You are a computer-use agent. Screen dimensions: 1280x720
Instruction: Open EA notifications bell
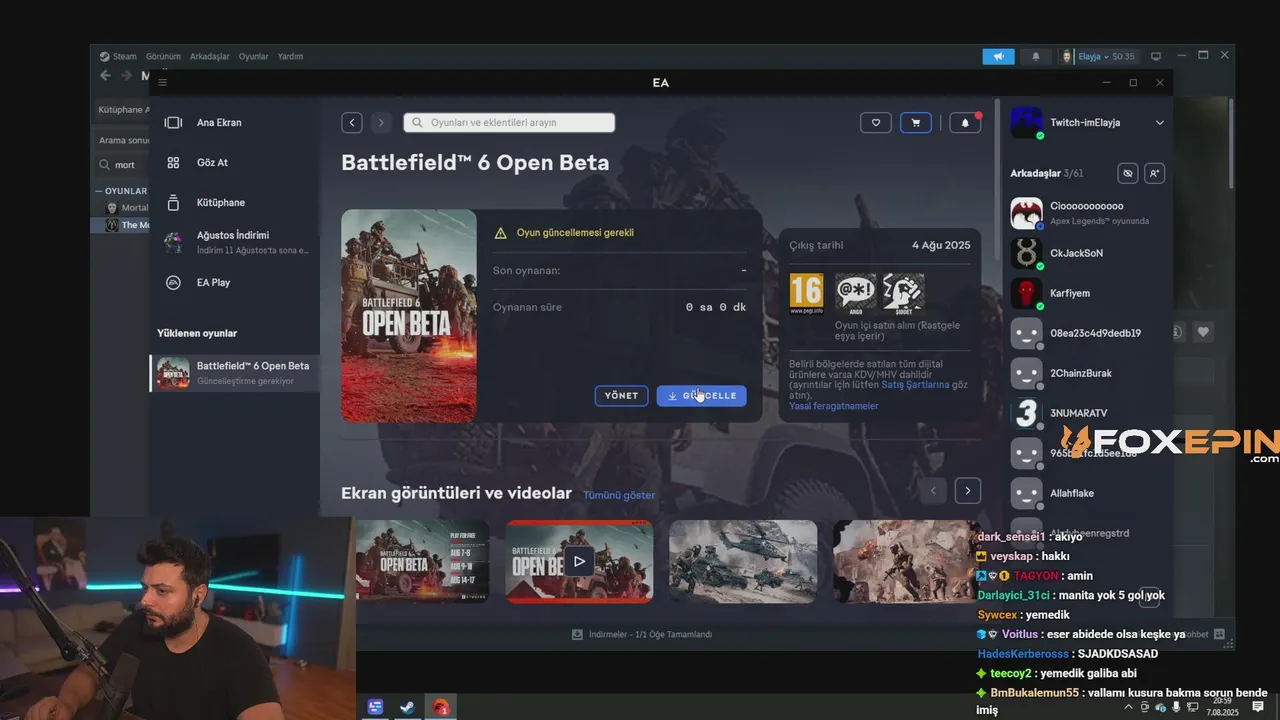[965, 122]
